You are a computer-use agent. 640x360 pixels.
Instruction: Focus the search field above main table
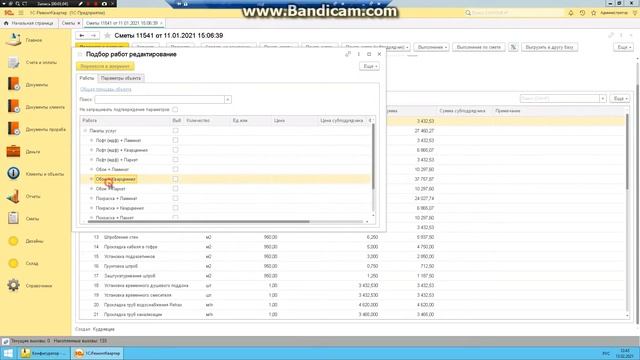click(560, 98)
